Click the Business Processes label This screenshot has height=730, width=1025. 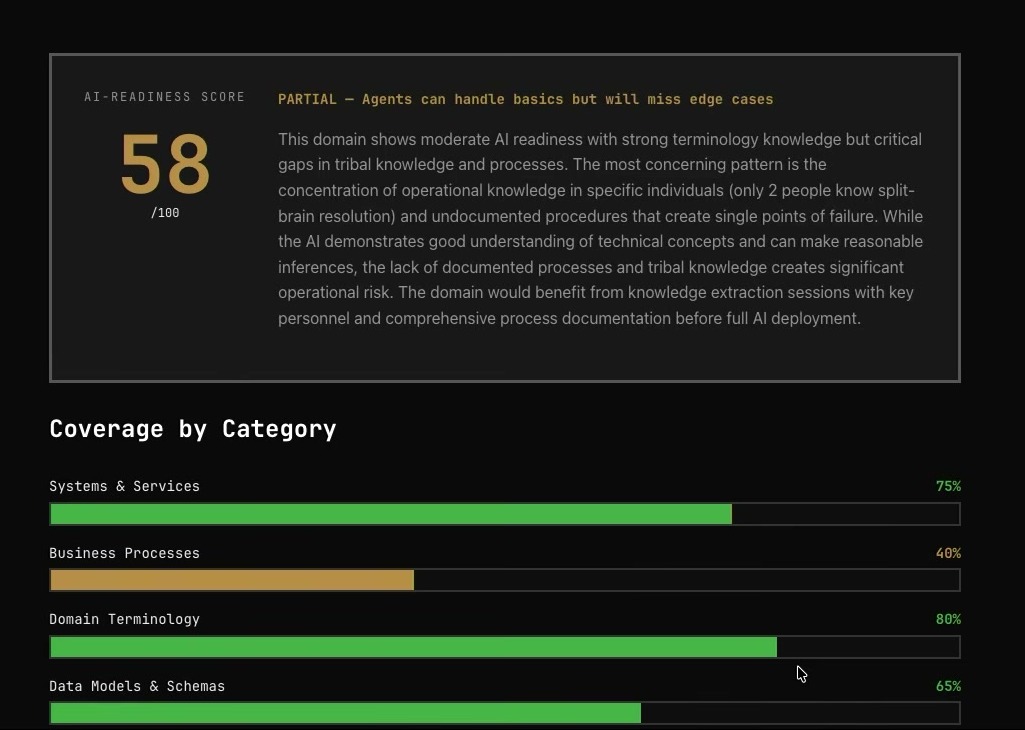coord(124,553)
